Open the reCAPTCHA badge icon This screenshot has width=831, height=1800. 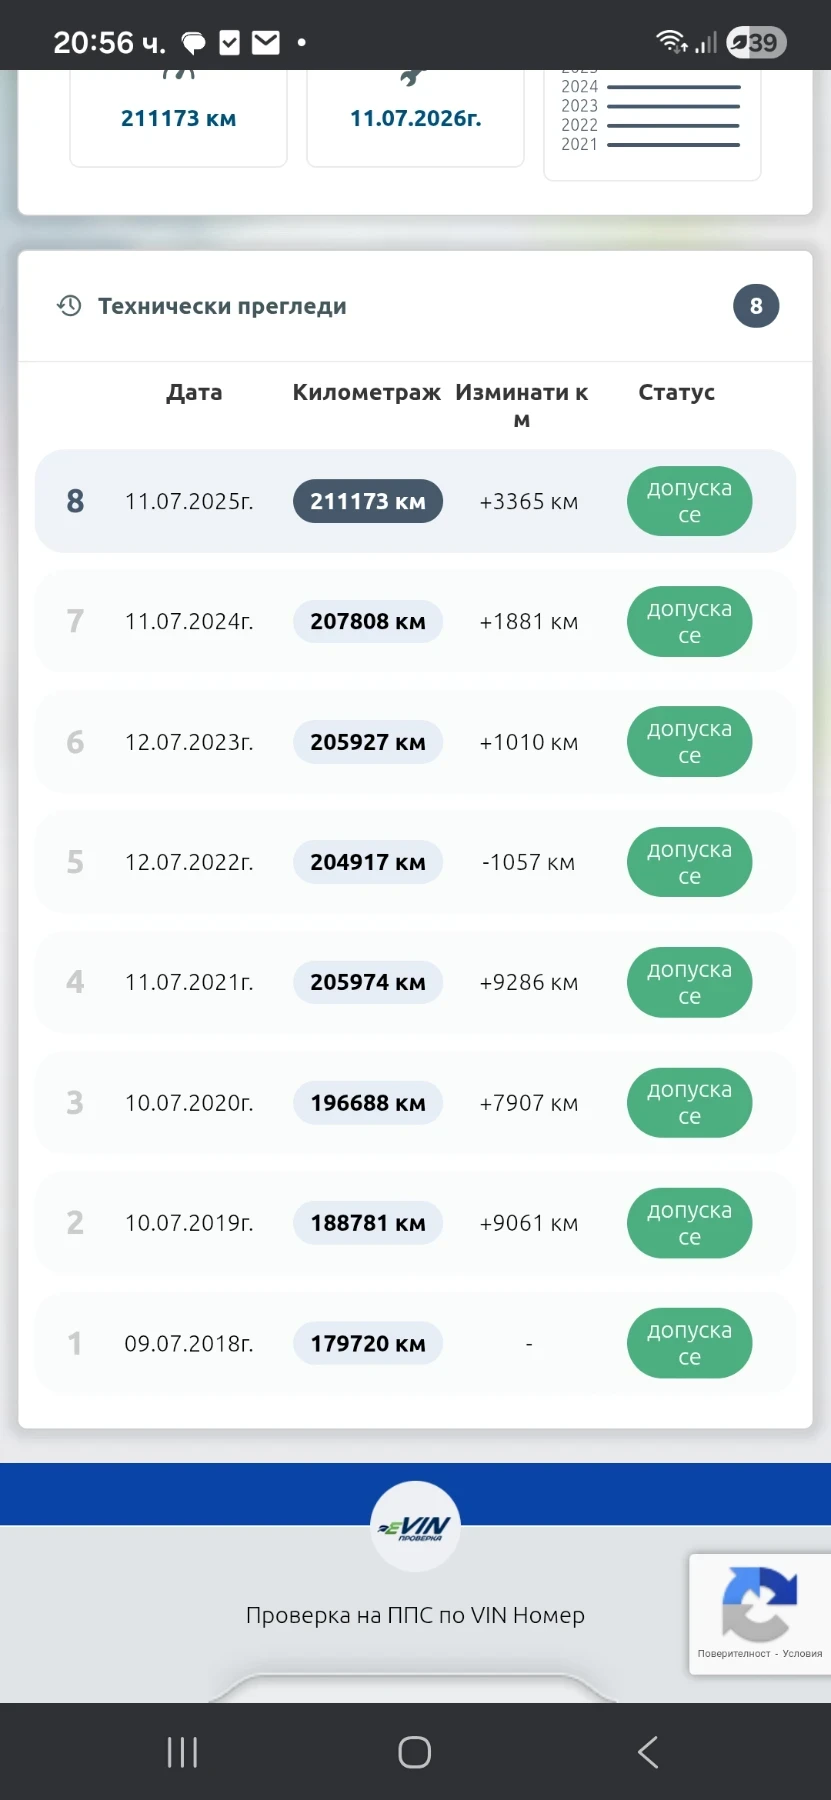click(x=759, y=1603)
